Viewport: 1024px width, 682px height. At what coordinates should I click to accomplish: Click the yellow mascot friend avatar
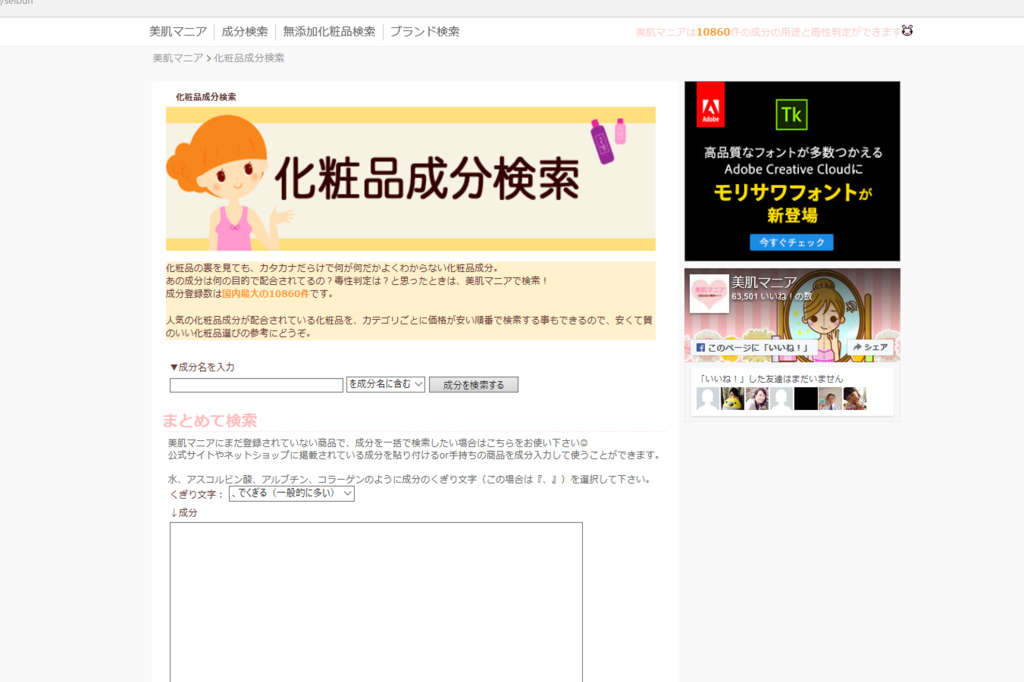(732, 399)
